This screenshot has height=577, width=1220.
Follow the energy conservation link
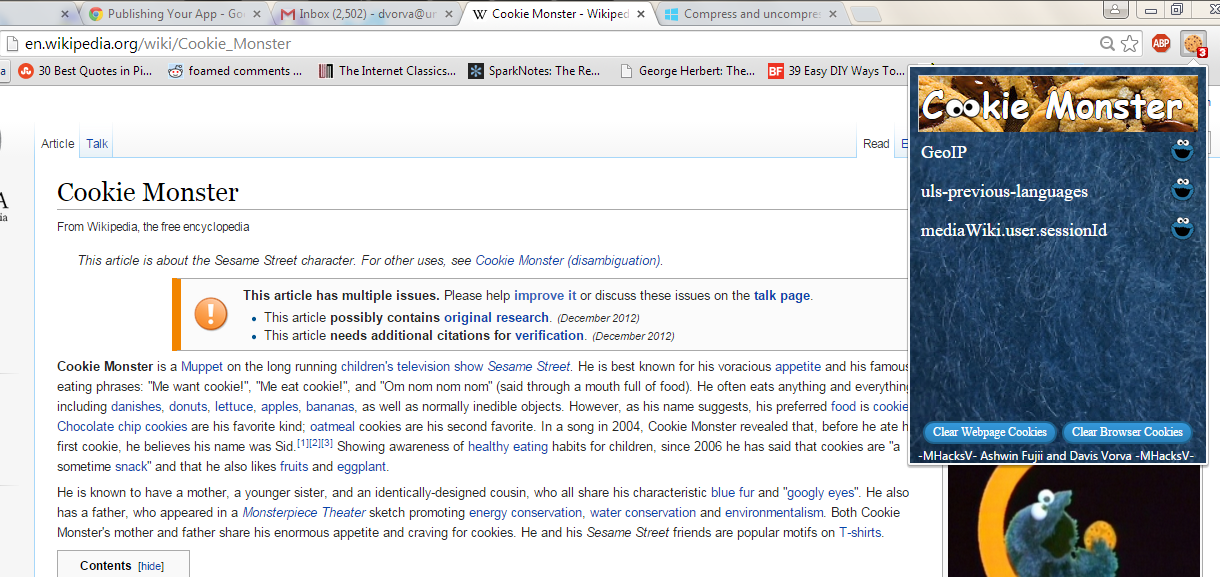click(x=526, y=512)
